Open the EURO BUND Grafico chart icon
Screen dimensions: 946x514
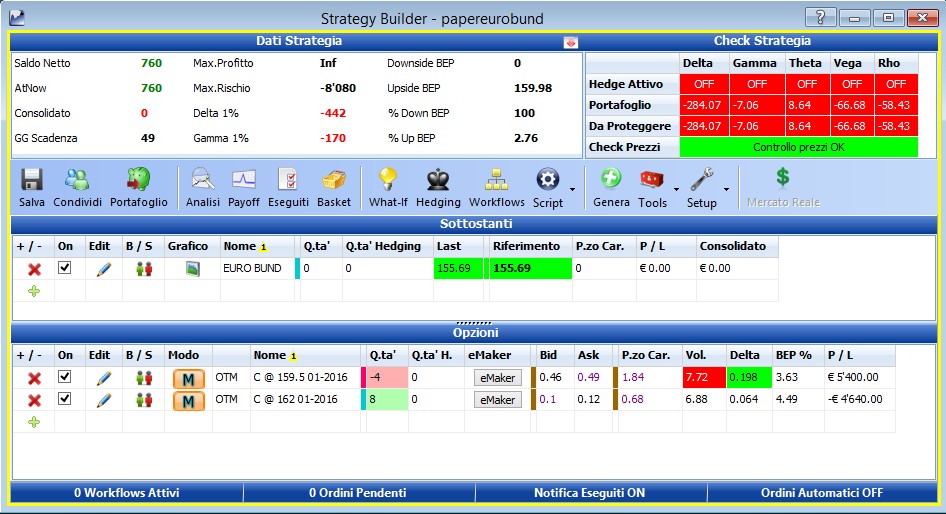192,268
